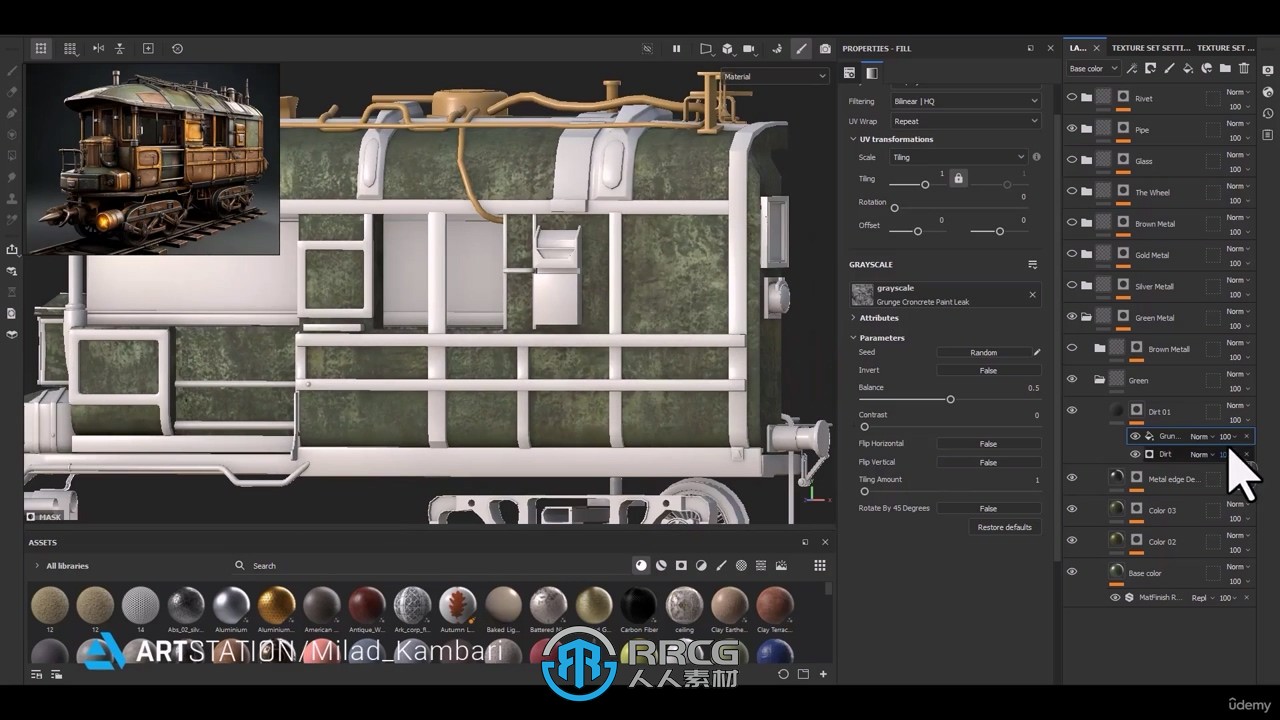This screenshot has height=720, width=1280.
Task: Click the Restore defaults button
Action: pyautogui.click(x=1005, y=527)
